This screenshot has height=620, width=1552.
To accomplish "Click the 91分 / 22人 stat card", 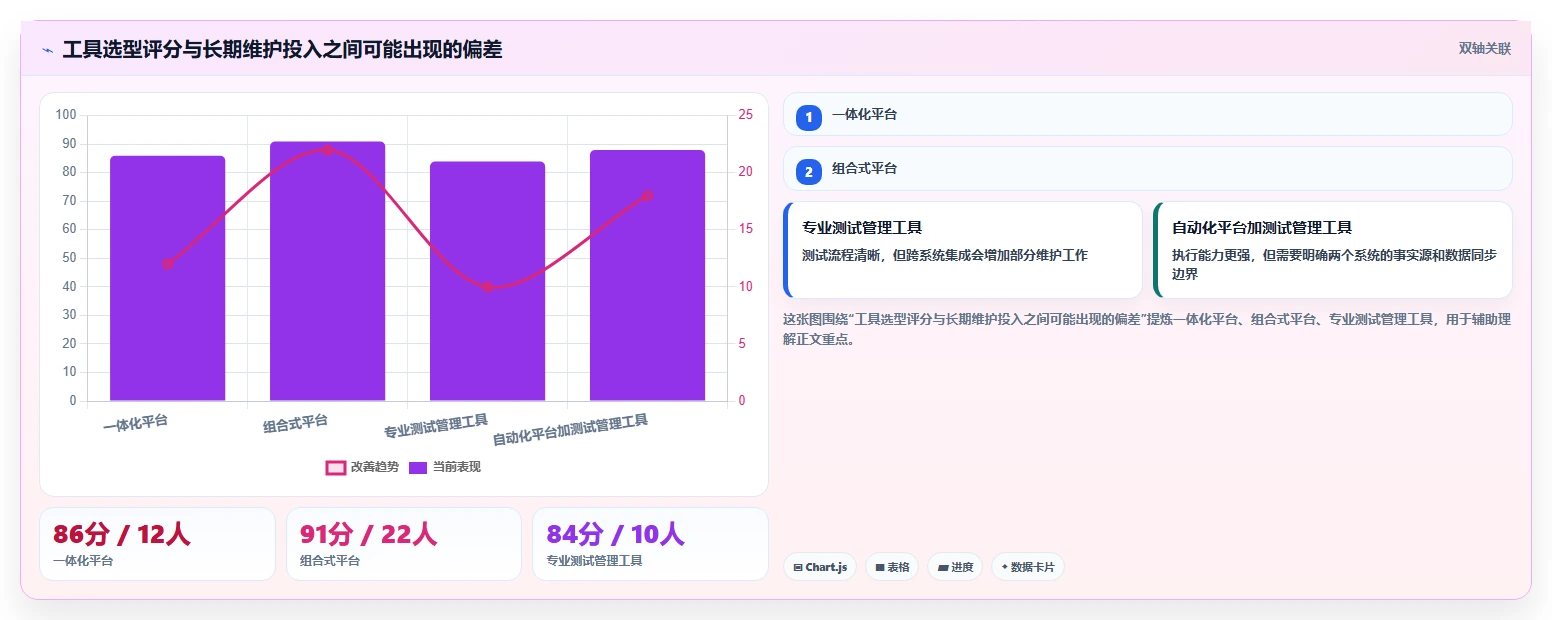I will [x=404, y=544].
